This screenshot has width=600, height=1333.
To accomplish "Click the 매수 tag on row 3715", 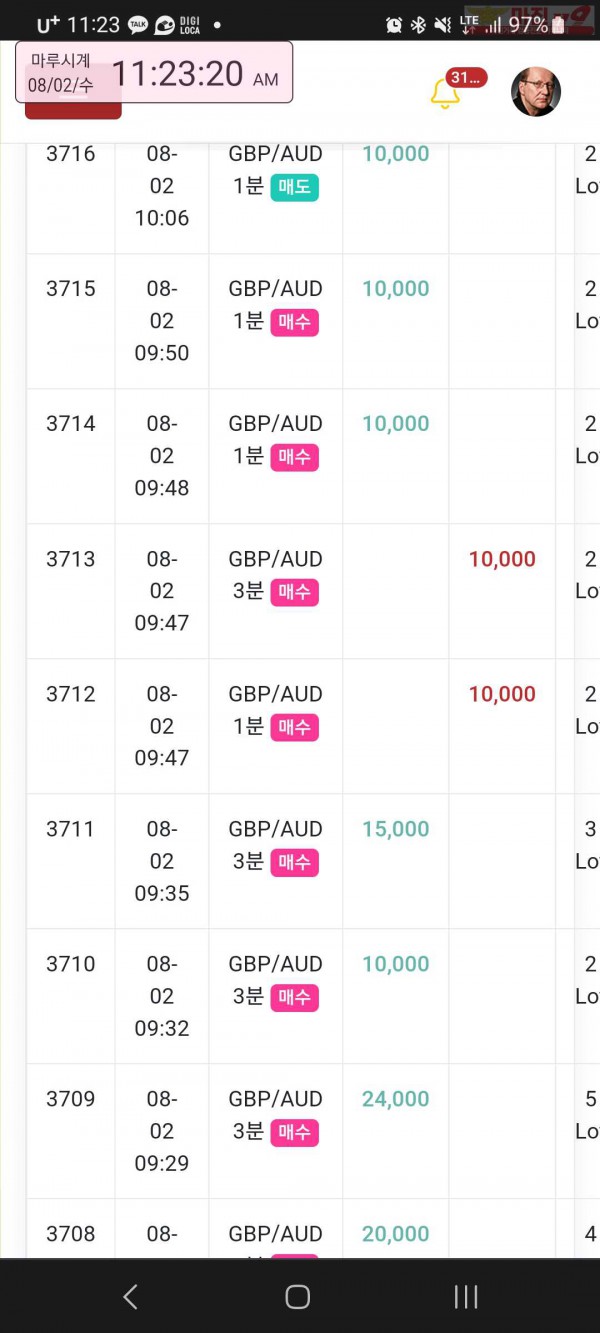I will (x=294, y=322).
